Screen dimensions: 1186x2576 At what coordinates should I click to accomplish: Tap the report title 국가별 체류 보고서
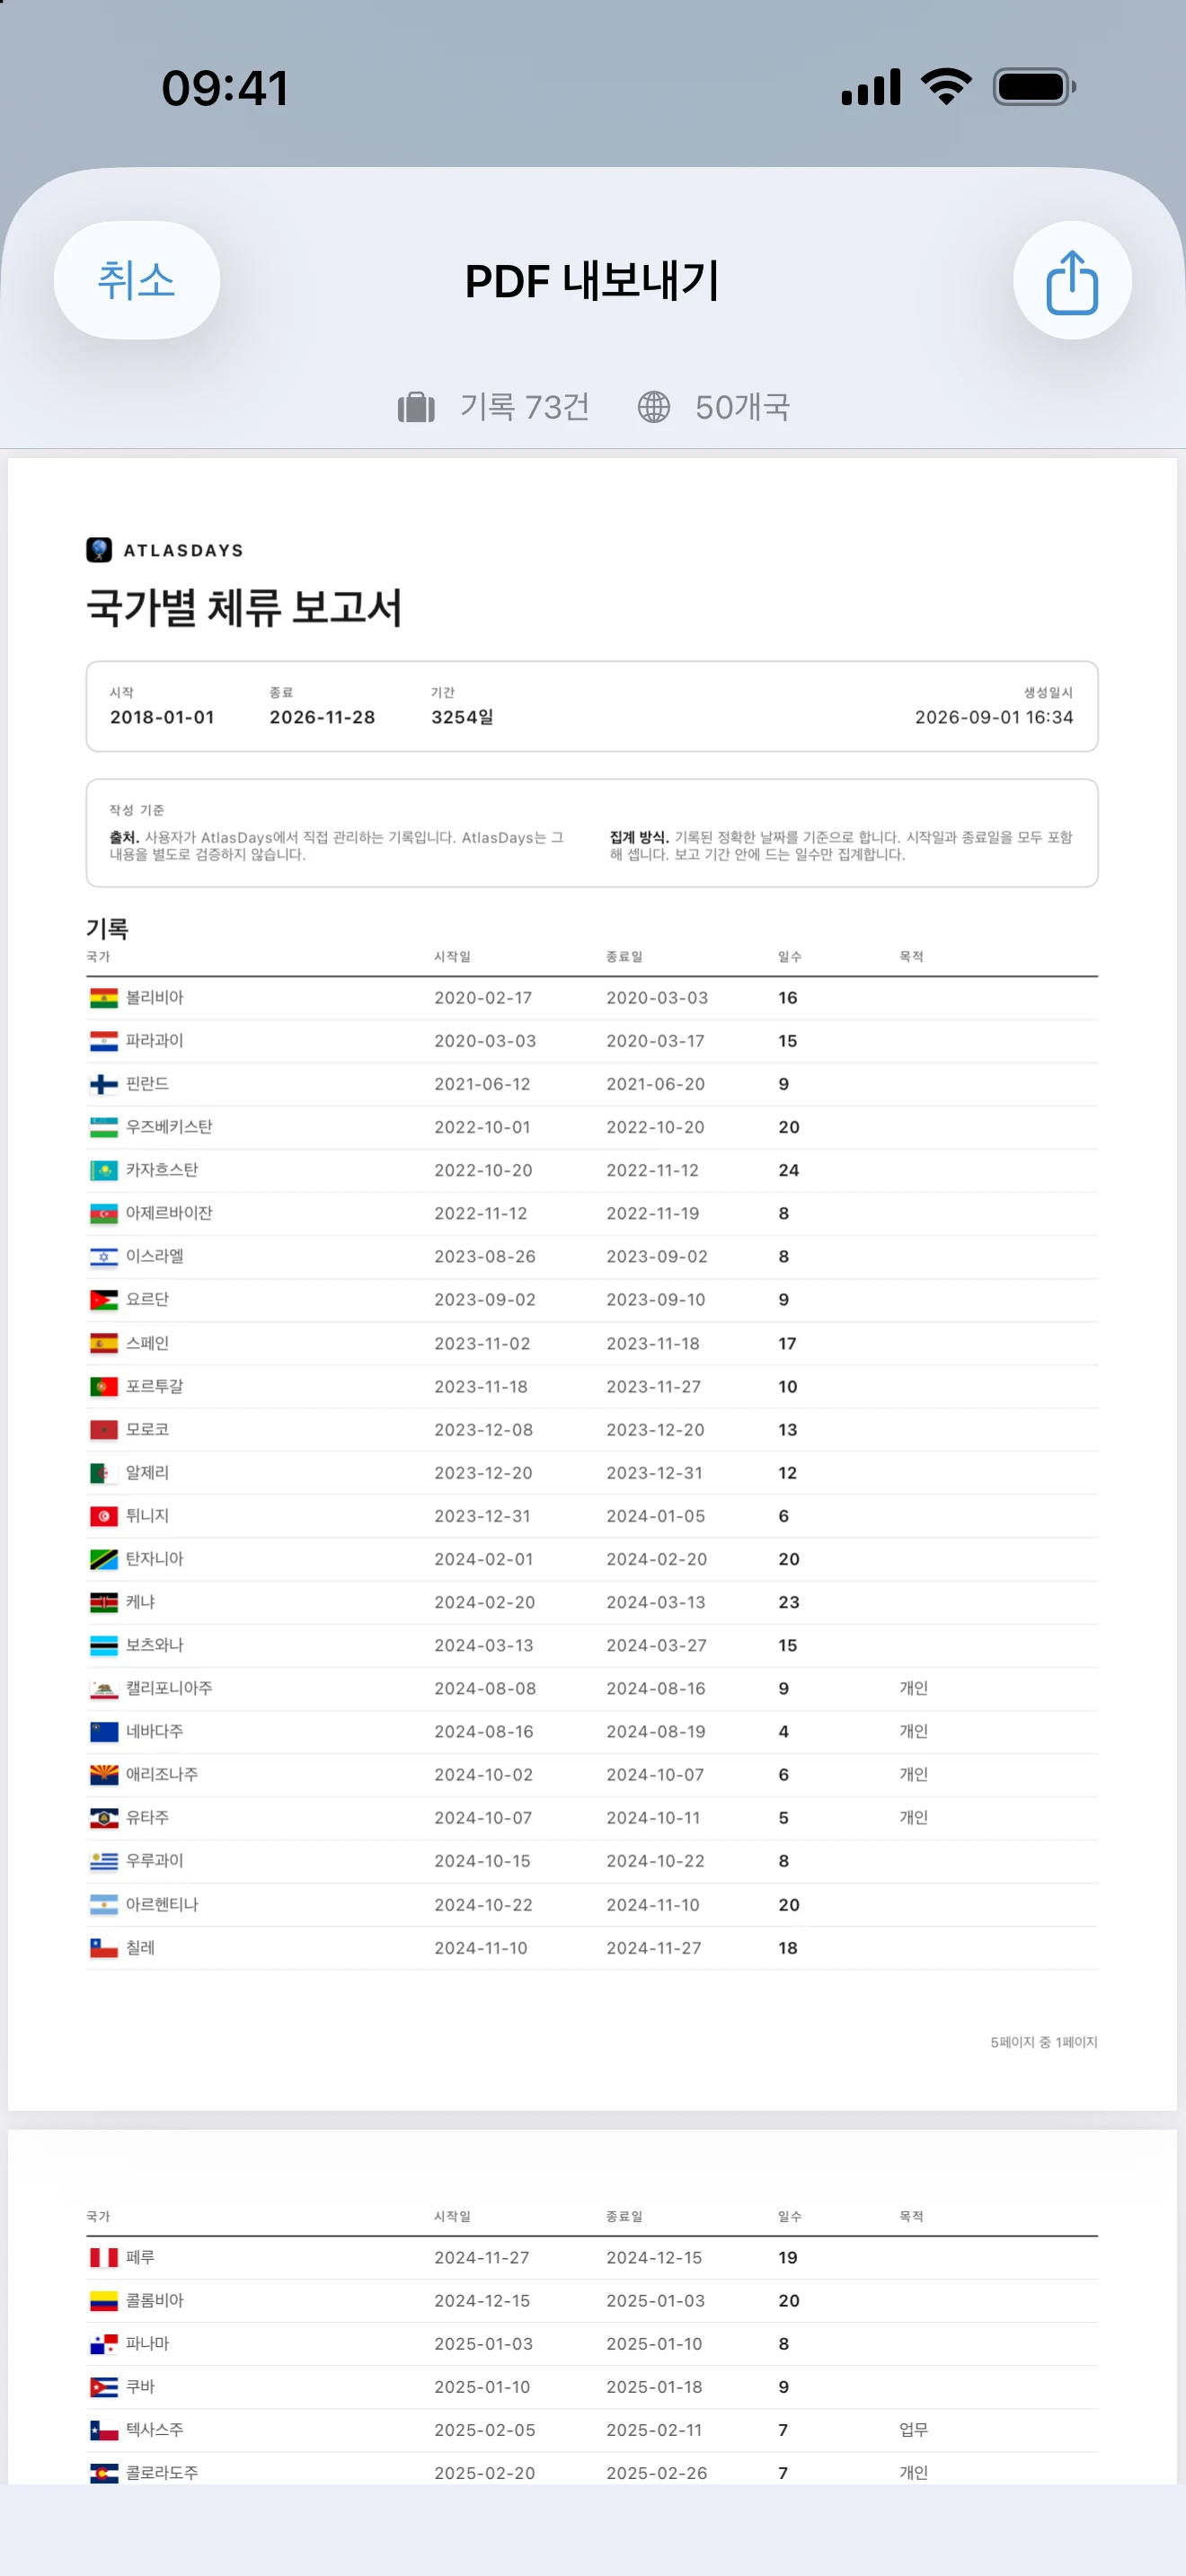tap(245, 608)
